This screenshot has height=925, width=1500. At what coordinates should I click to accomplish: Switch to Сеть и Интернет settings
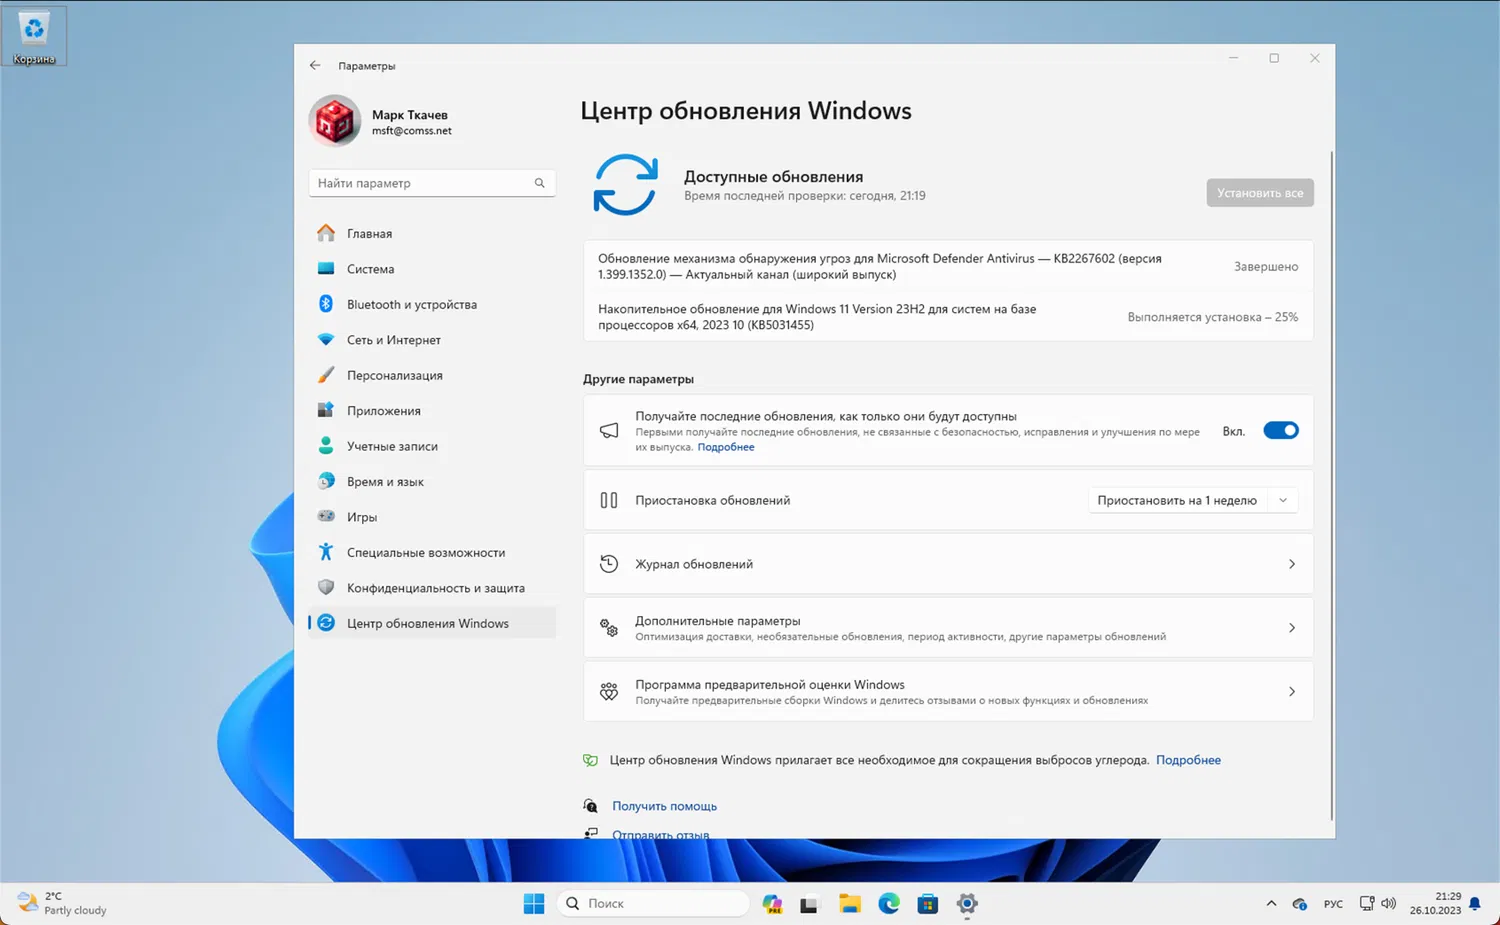click(432, 339)
